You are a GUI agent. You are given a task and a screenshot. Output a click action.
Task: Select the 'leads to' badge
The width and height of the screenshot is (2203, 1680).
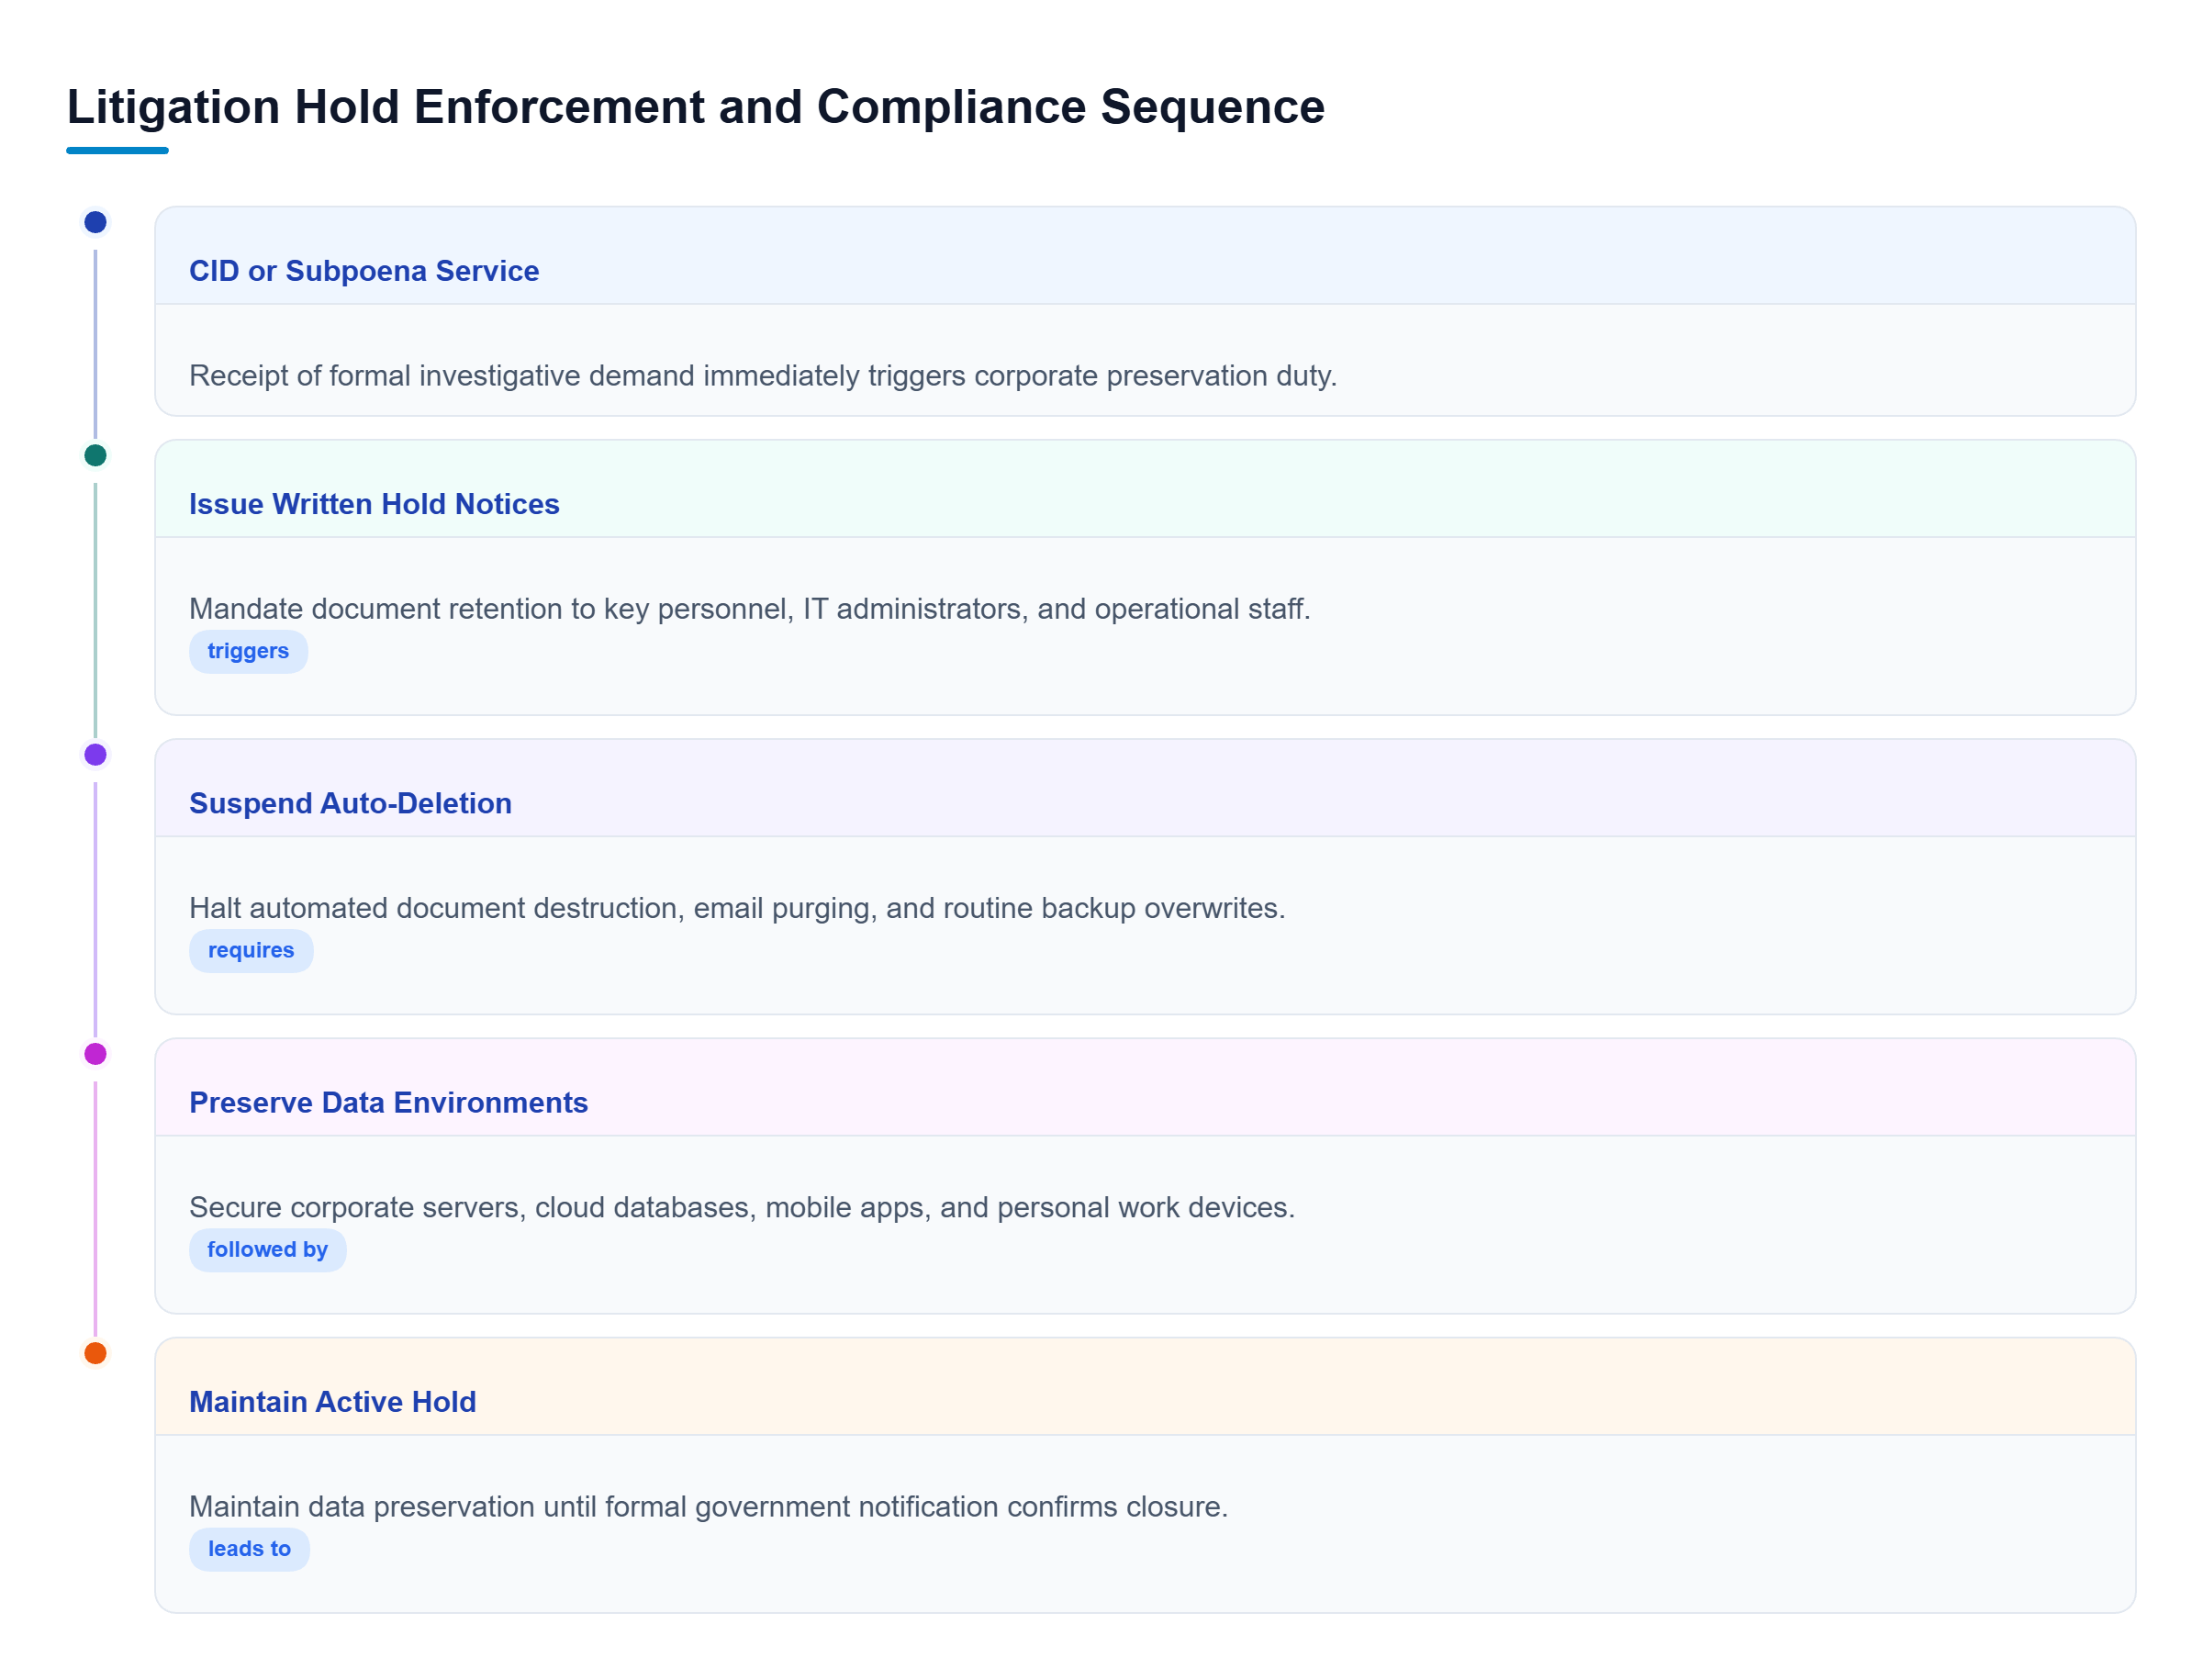pyautogui.click(x=249, y=1548)
